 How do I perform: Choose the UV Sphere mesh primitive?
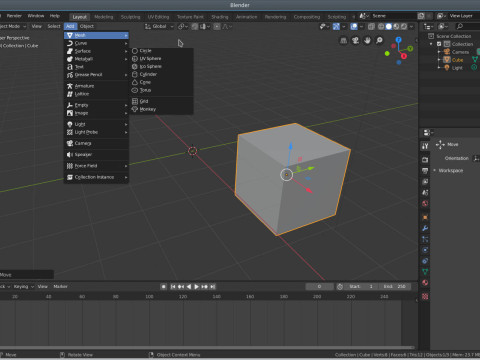pos(162,58)
